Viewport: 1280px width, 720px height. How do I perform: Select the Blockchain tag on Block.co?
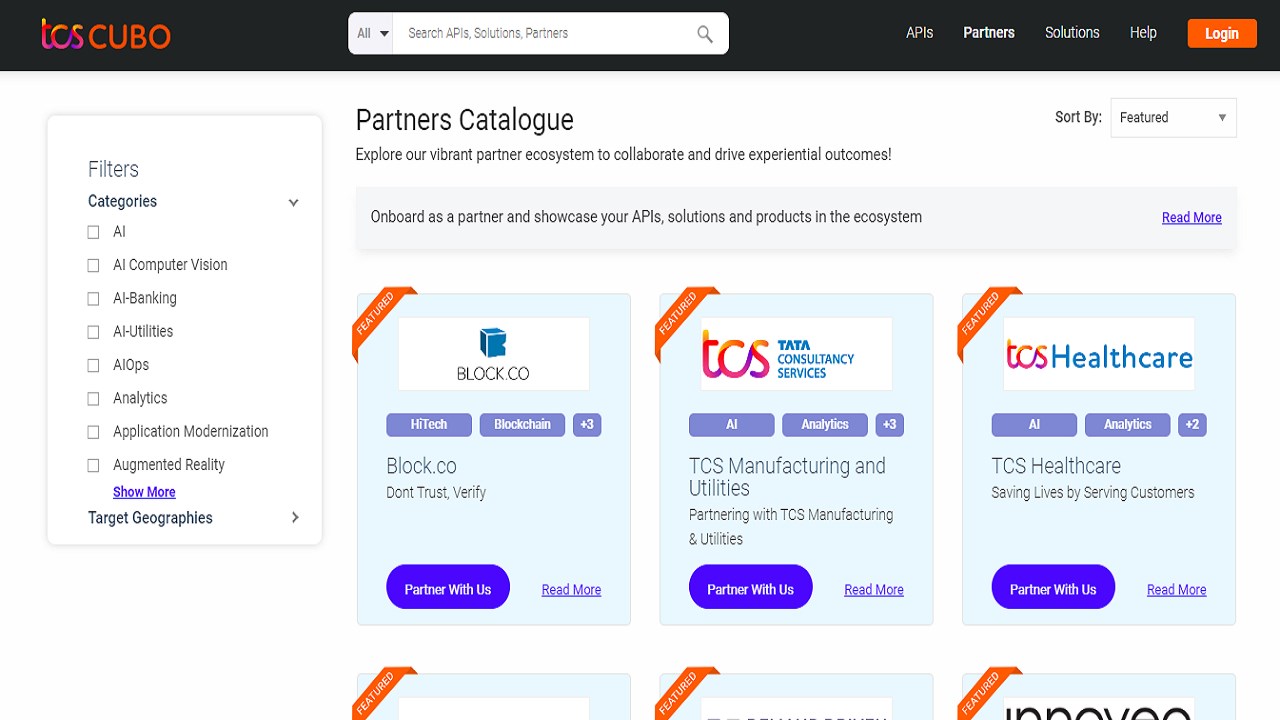pyautogui.click(x=522, y=425)
